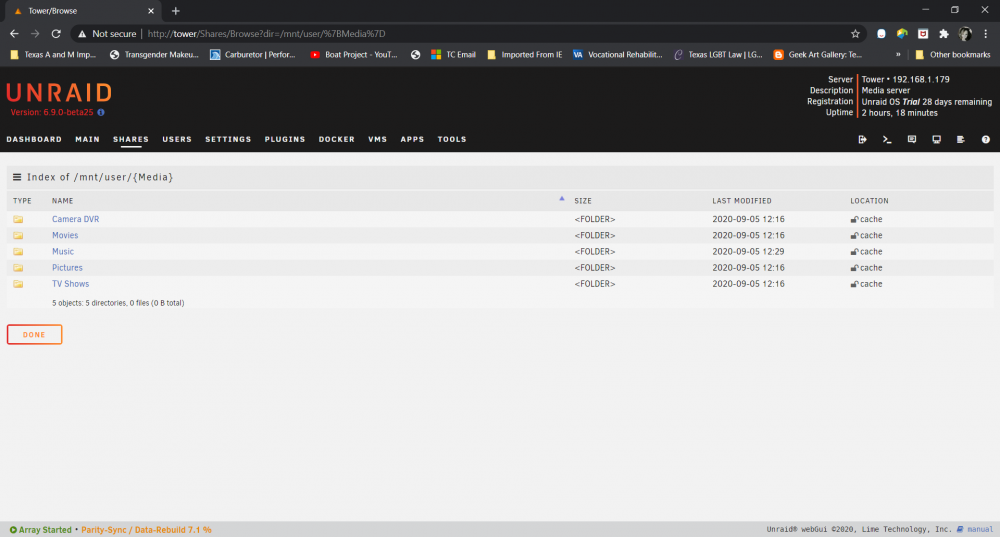Image resolution: width=1000 pixels, height=537 pixels.
Task: Open the Chrome three-dot menu
Action: point(985,34)
